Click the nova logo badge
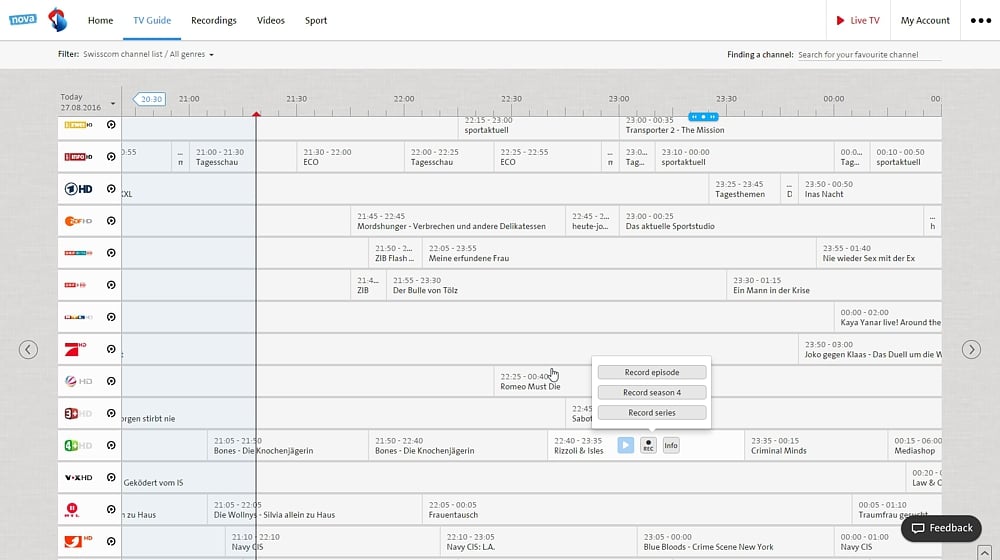This screenshot has width=1000, height=560. pos(22,19)
